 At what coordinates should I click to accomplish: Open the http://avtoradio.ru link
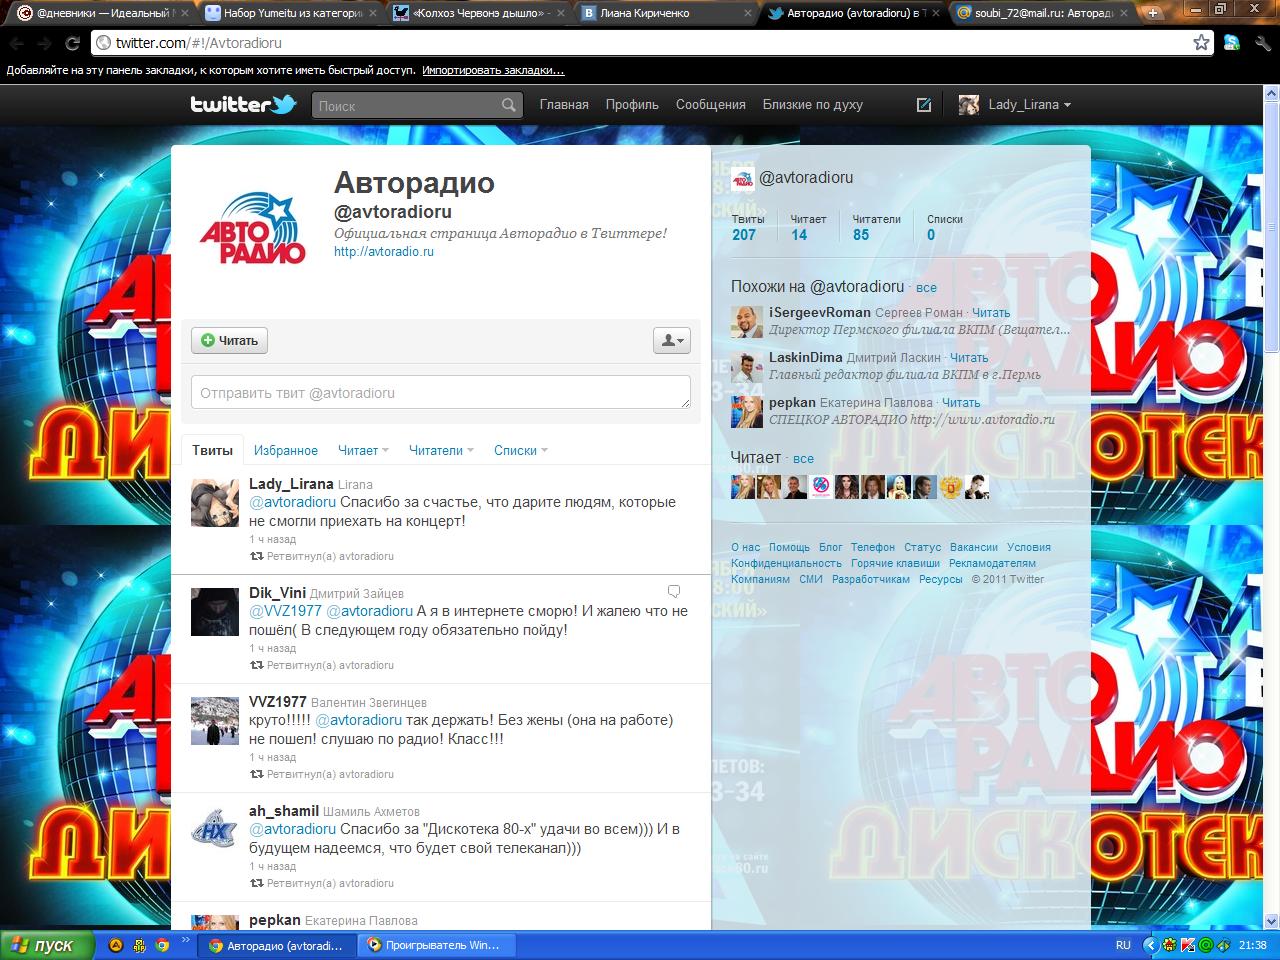pyautogui.click(x=384, y=252)
